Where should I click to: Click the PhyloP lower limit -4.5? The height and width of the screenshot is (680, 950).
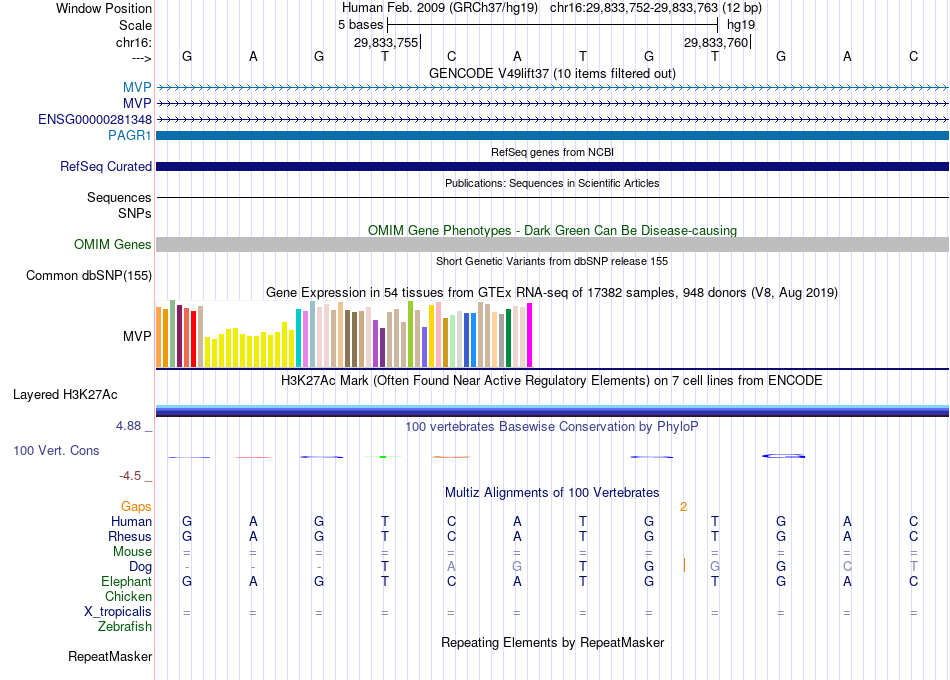pyautogui.click(x=130, y=476)
